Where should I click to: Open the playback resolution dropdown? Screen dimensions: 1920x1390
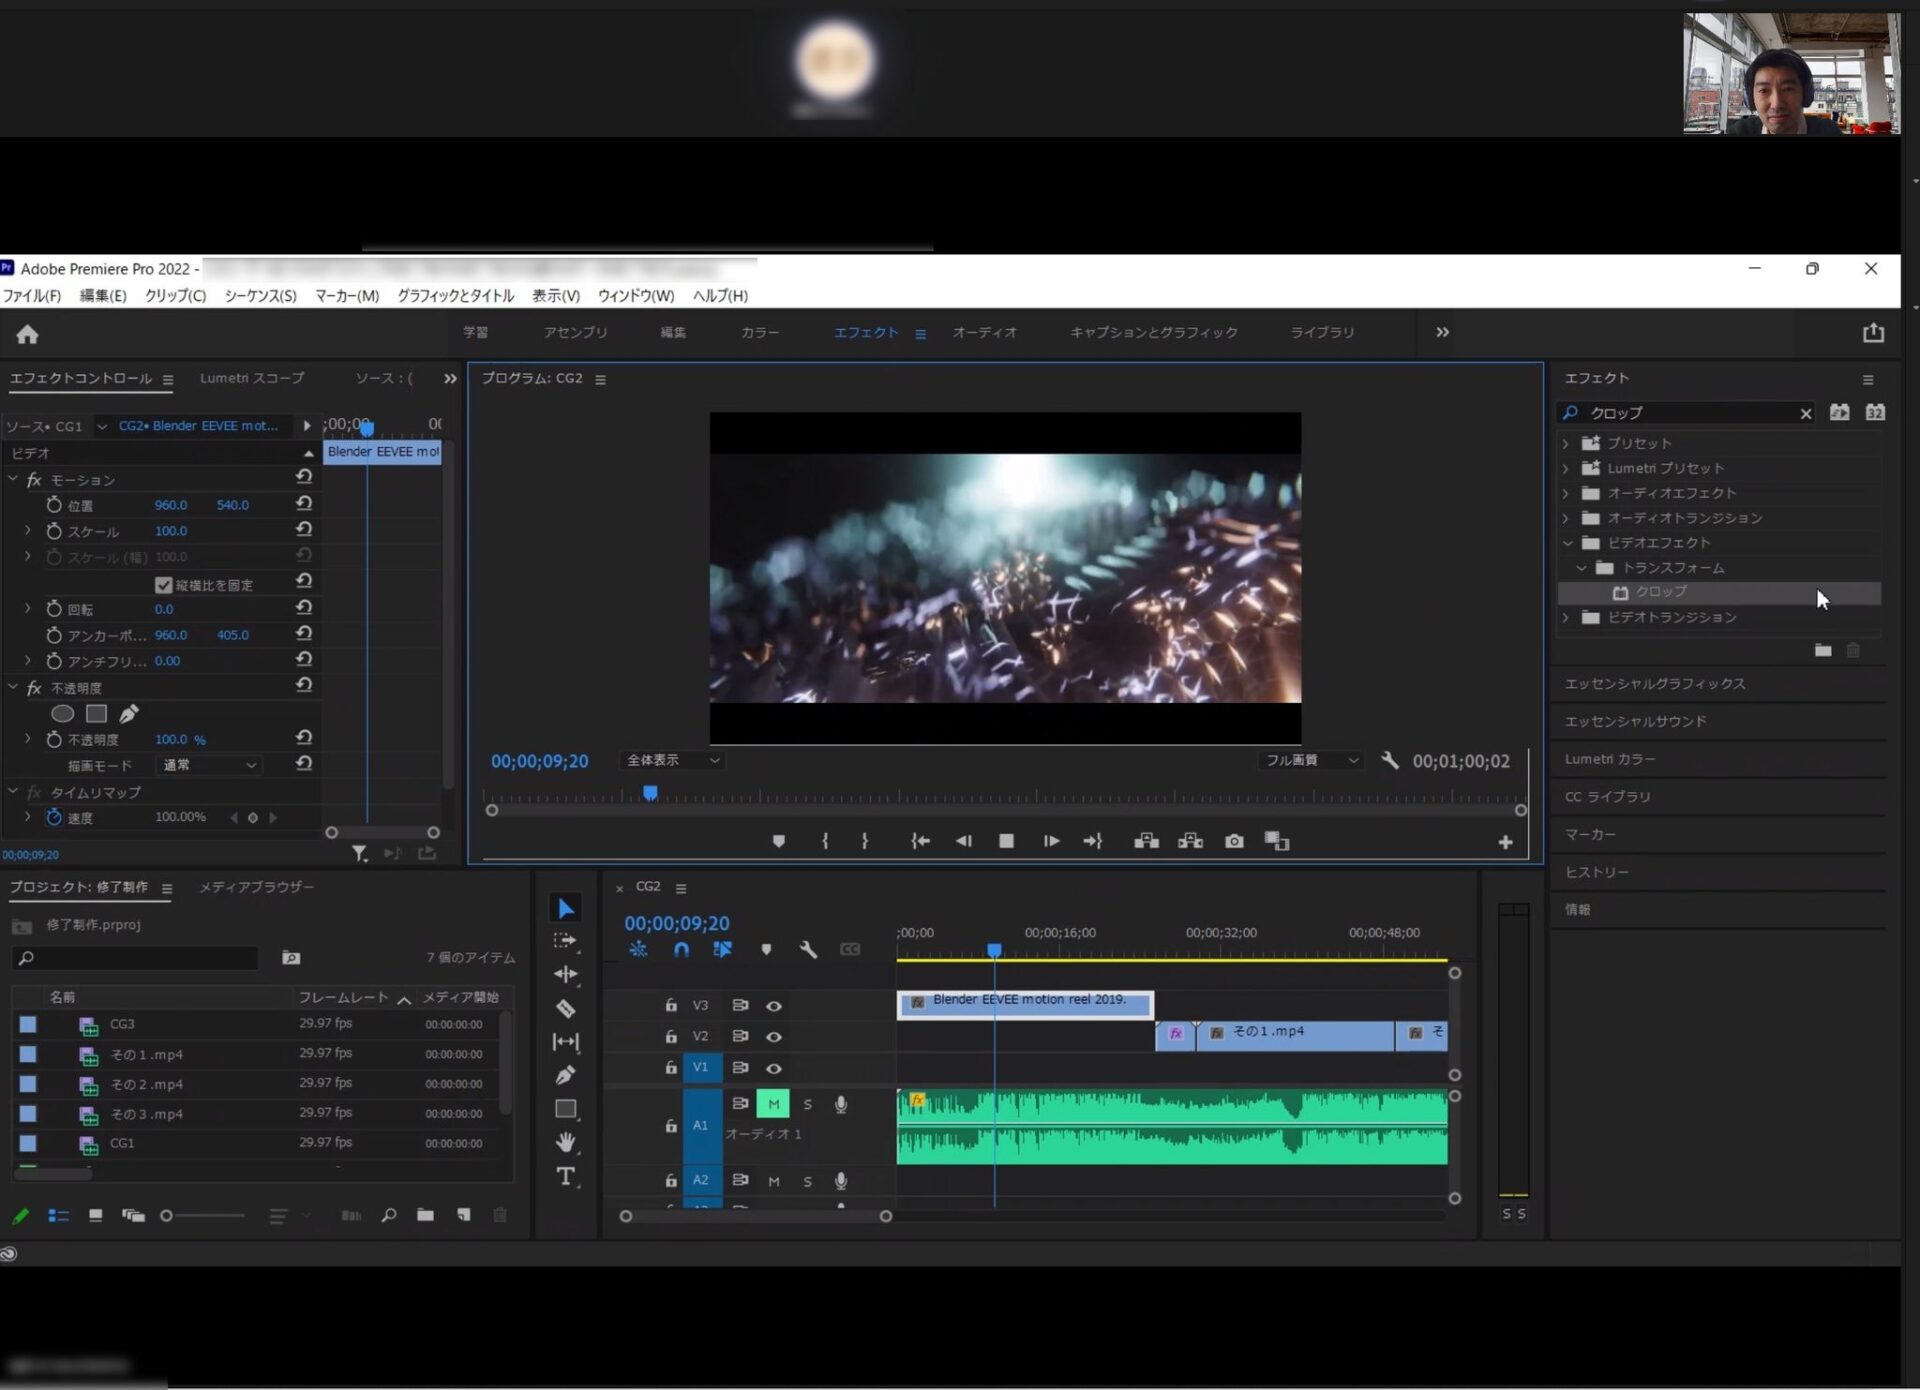tap(1311, 760)
